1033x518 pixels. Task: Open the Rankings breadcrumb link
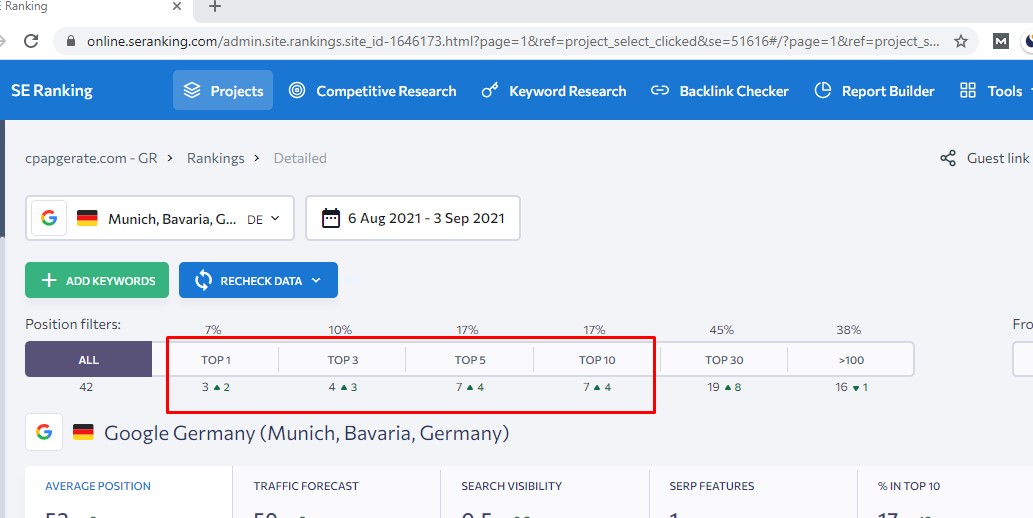pos(215,158)
